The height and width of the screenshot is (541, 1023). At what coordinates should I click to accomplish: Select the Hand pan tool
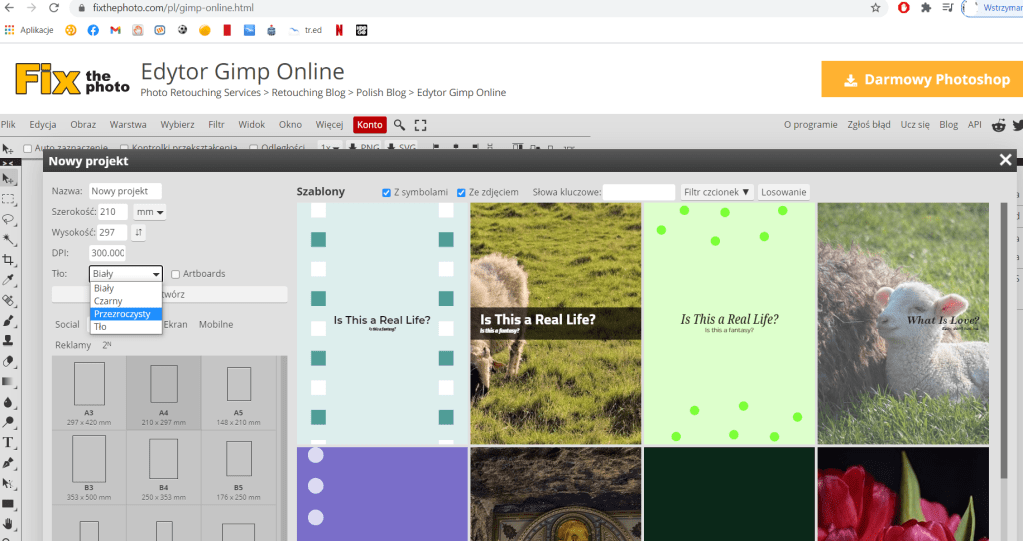click(8, 523)
